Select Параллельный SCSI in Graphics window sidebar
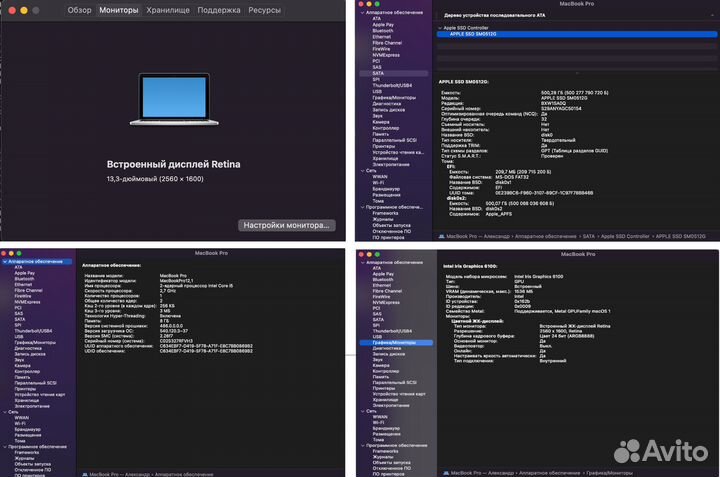Viewport: 720px width, 477px height. pyautogui.click(x=394, y=382)
